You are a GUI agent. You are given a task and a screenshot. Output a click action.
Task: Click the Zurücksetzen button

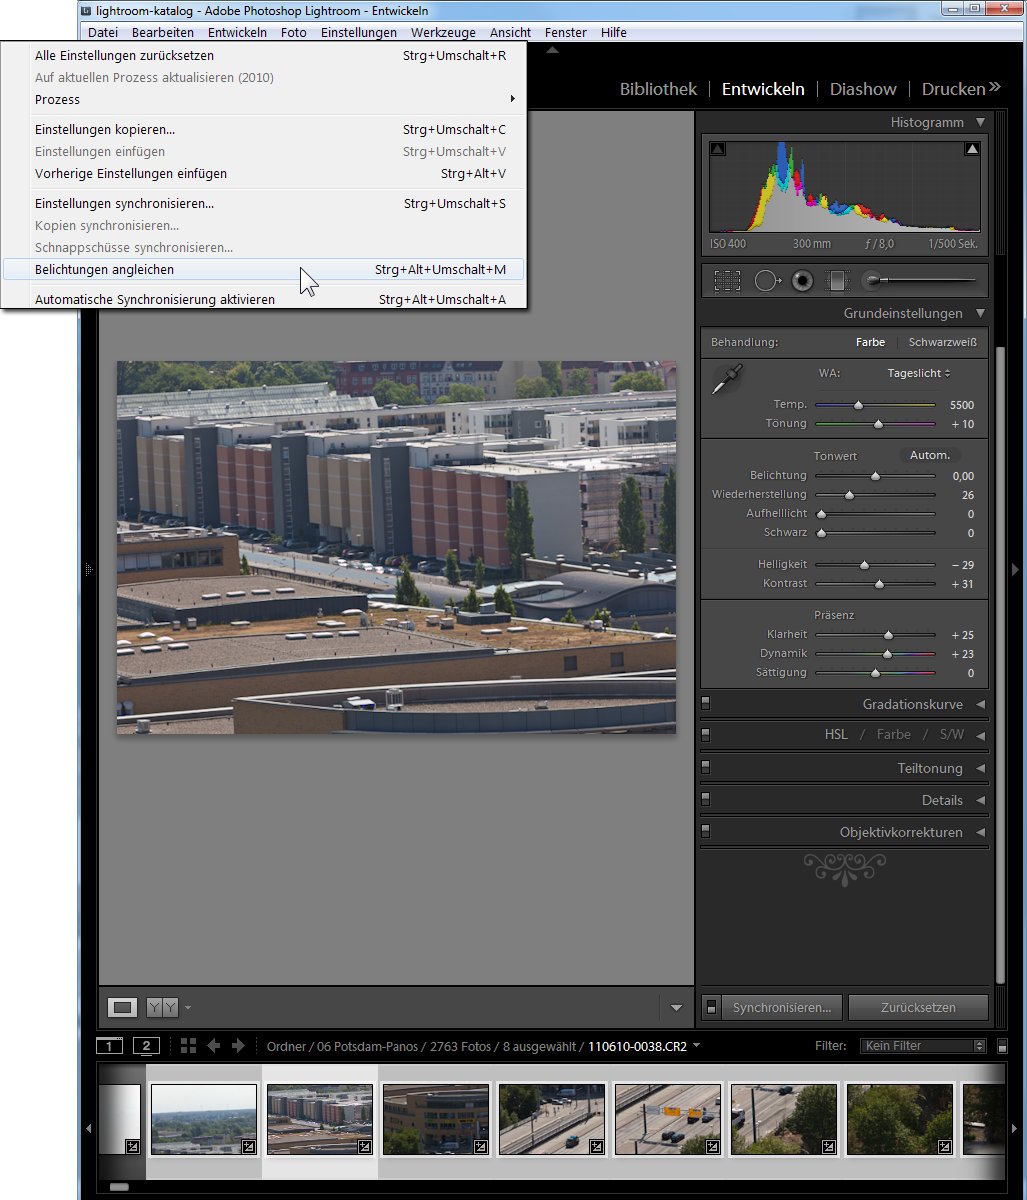coord(917,1007)
